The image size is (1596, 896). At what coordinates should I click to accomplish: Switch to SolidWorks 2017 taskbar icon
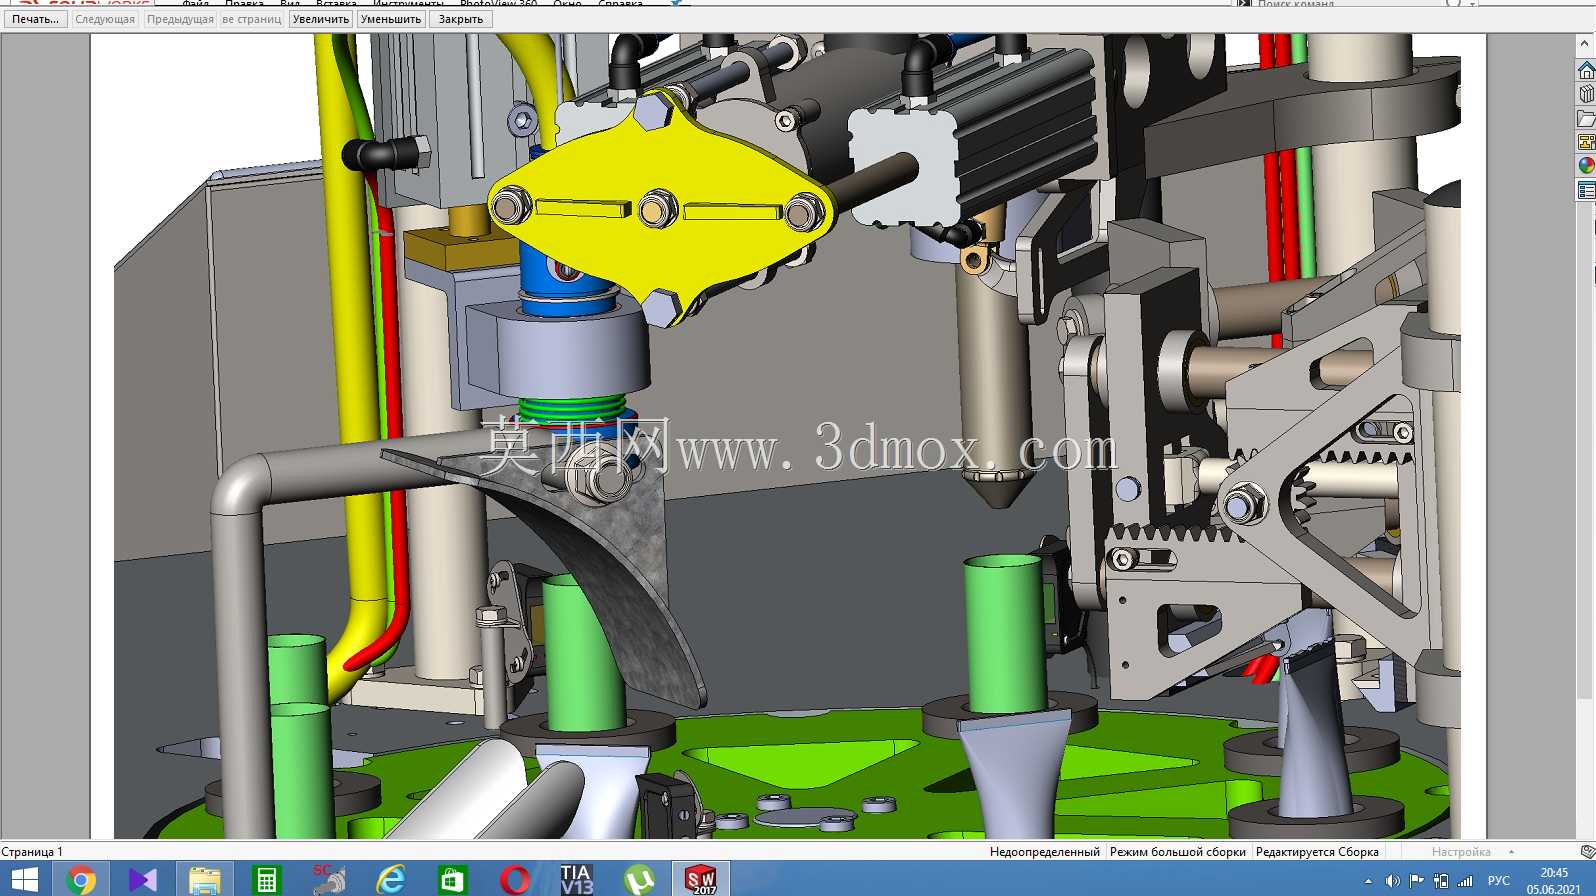point(701,880)
